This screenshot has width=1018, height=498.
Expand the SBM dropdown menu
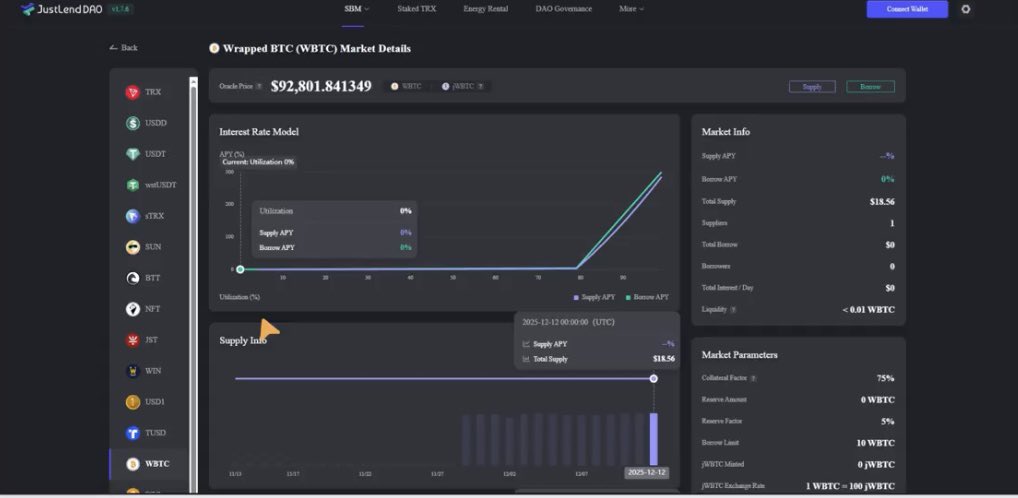[356, 9]
